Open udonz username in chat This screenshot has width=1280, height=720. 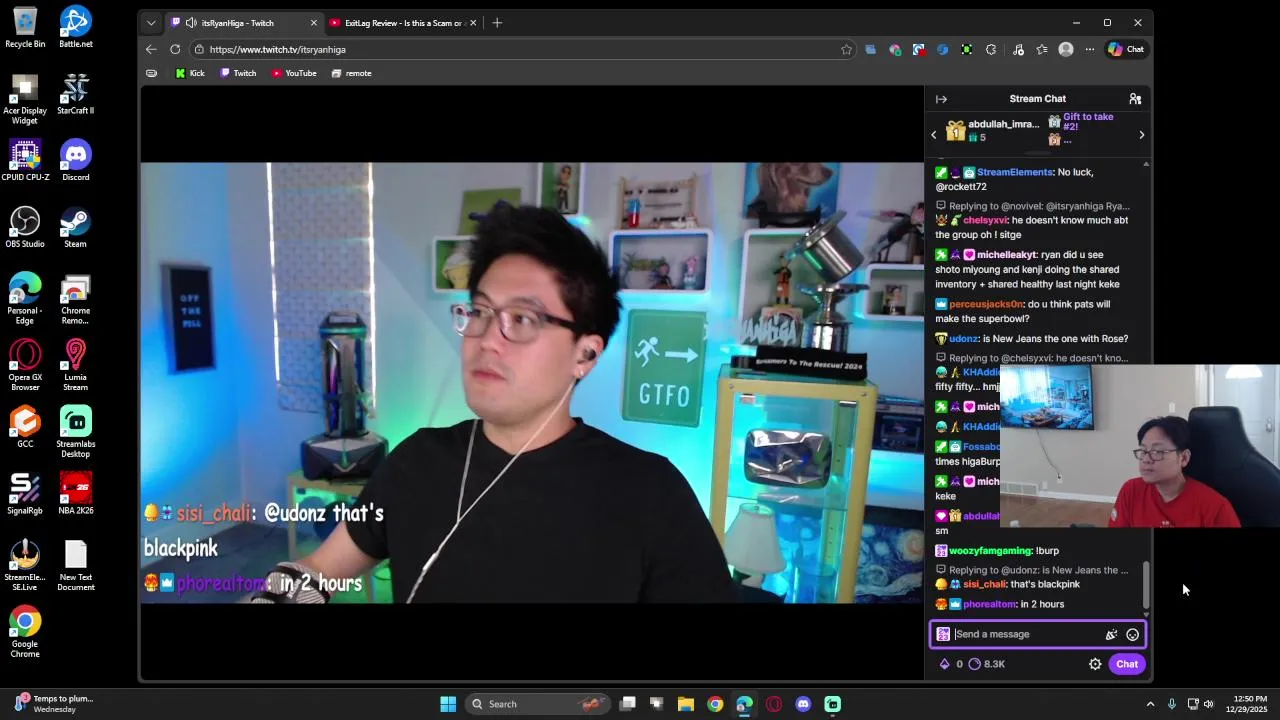[x=963, y=339]
